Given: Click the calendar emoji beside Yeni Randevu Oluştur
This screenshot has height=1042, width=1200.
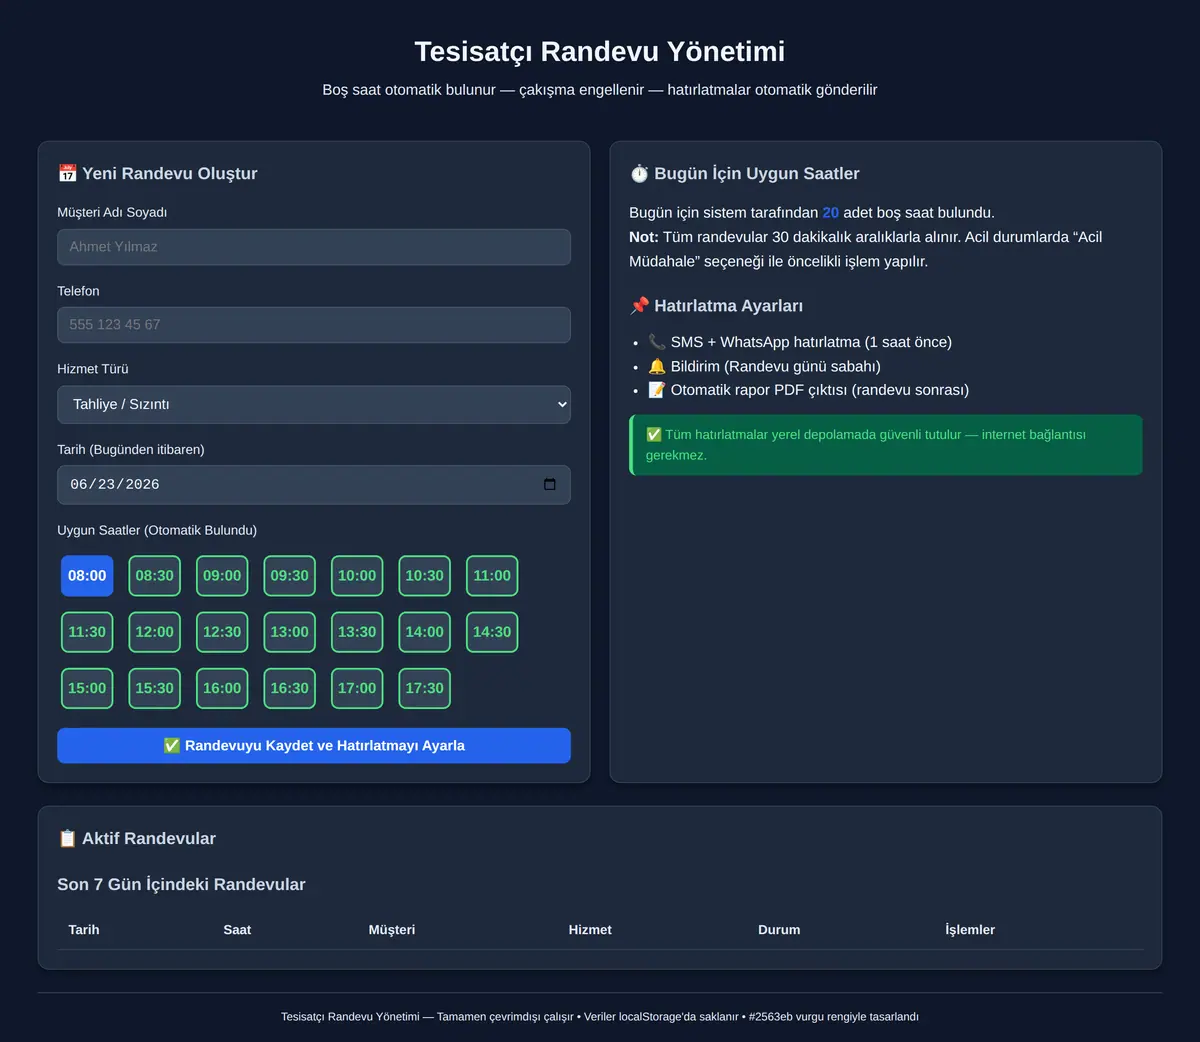Looking at the screenshot, I should tap(67, 173).
